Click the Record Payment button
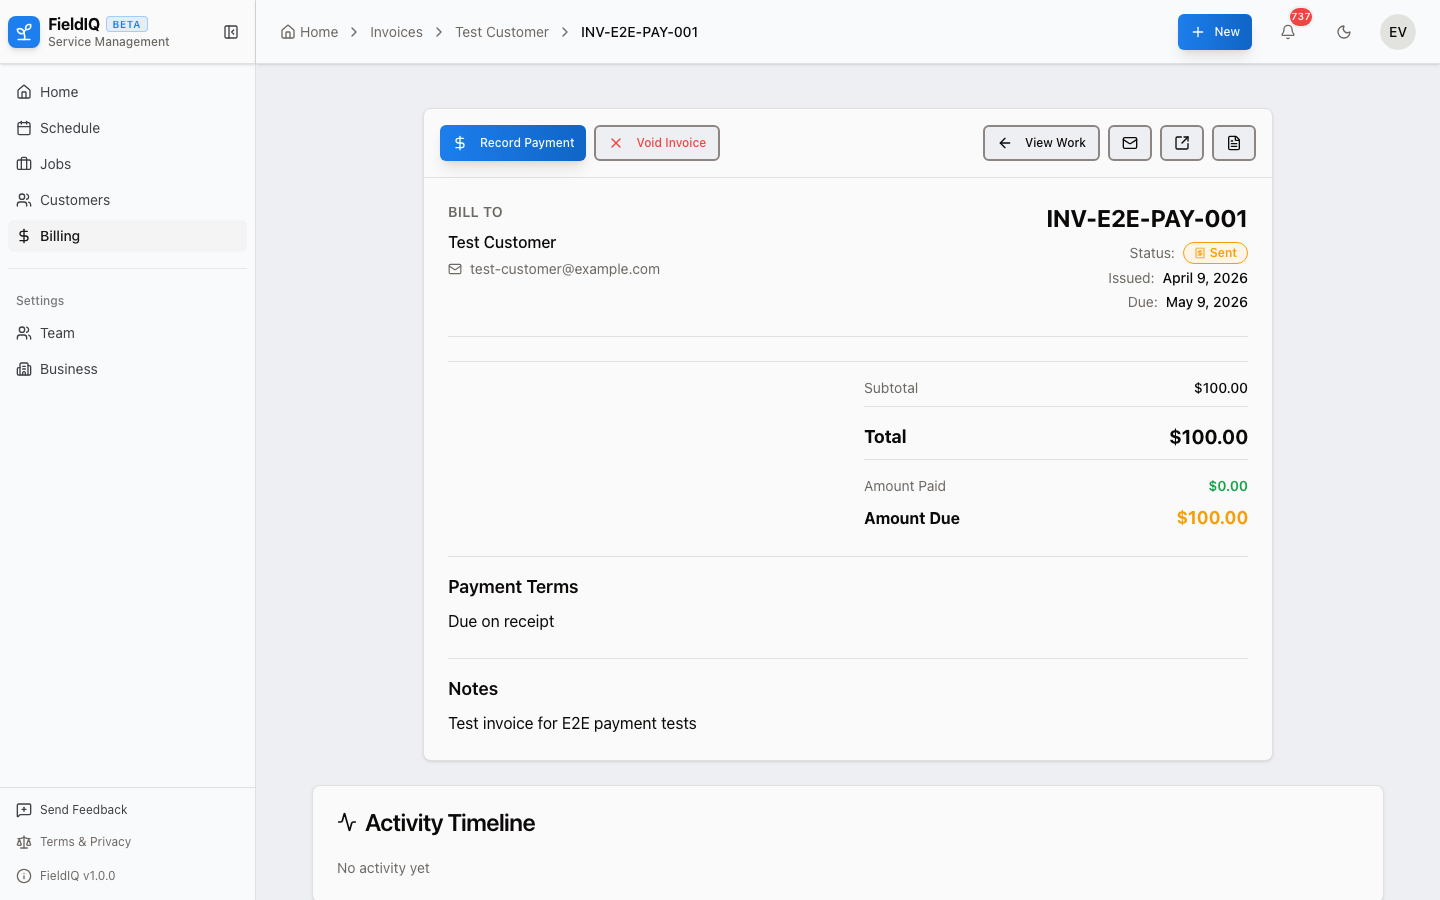The image size is (1440, 900). click(x=512, y=143)
